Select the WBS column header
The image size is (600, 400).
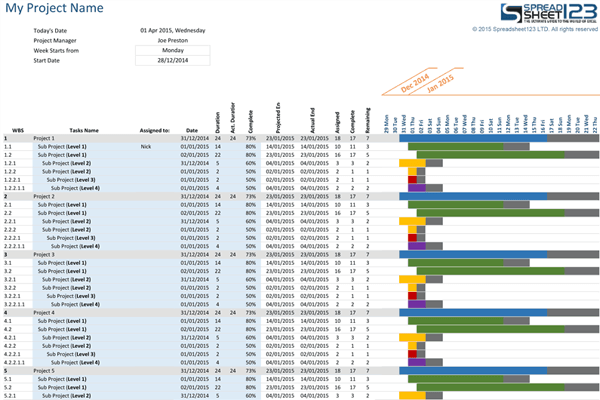(x=18, y=130)
